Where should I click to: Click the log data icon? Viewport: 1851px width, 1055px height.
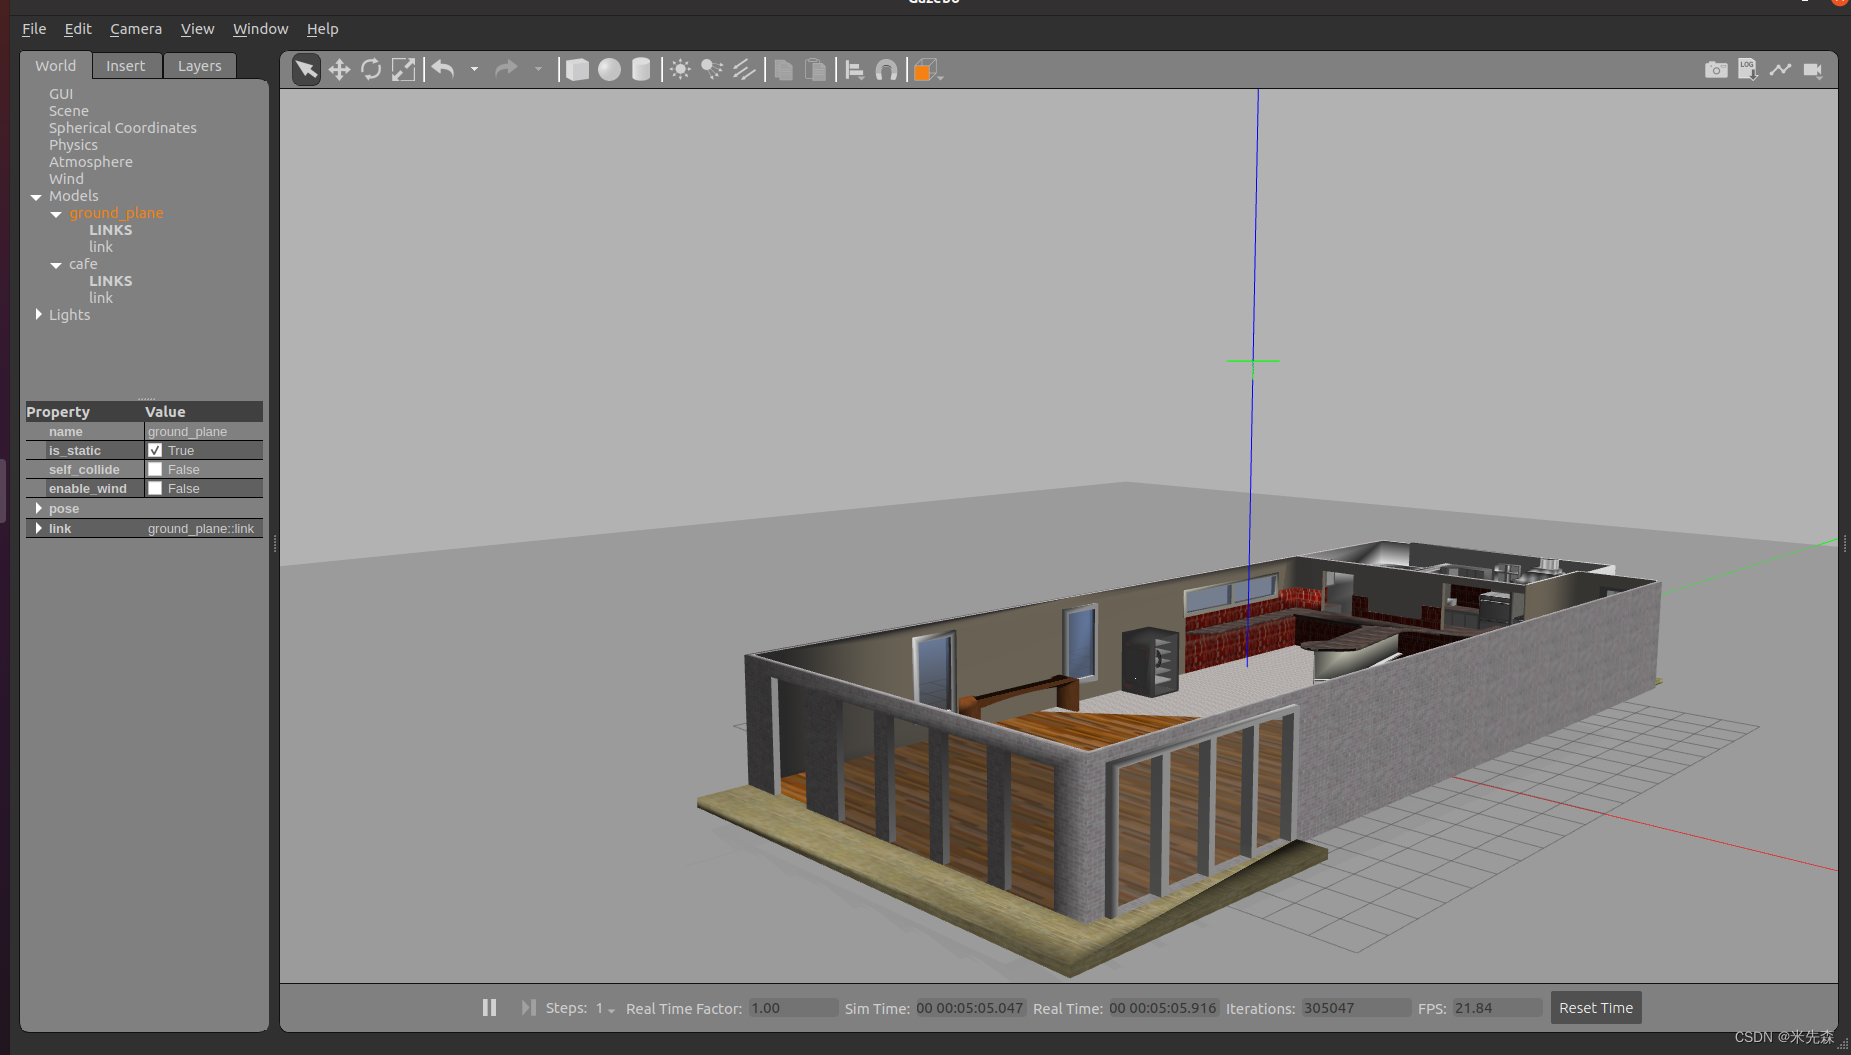(x=1747, y=69)
